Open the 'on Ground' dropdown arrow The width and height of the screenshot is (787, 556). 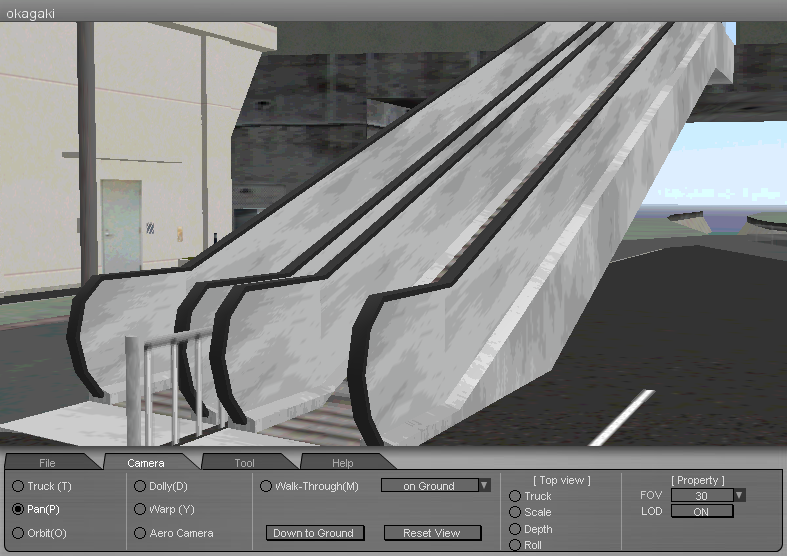coord(484,485)
